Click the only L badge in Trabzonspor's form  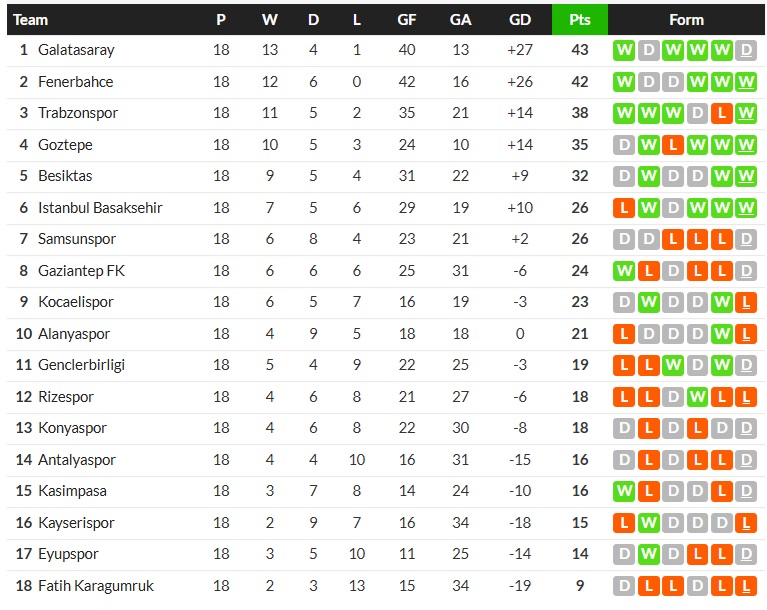721,113
